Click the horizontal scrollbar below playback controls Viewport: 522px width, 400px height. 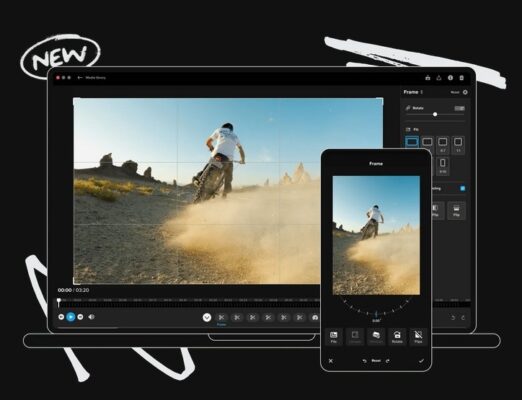tap(87, 328)
